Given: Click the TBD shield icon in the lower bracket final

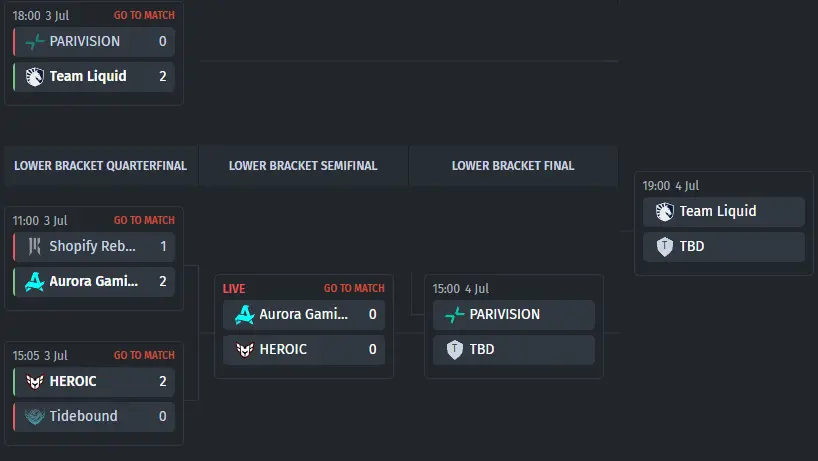Looking at the screenshot, I should click(454, 349).
